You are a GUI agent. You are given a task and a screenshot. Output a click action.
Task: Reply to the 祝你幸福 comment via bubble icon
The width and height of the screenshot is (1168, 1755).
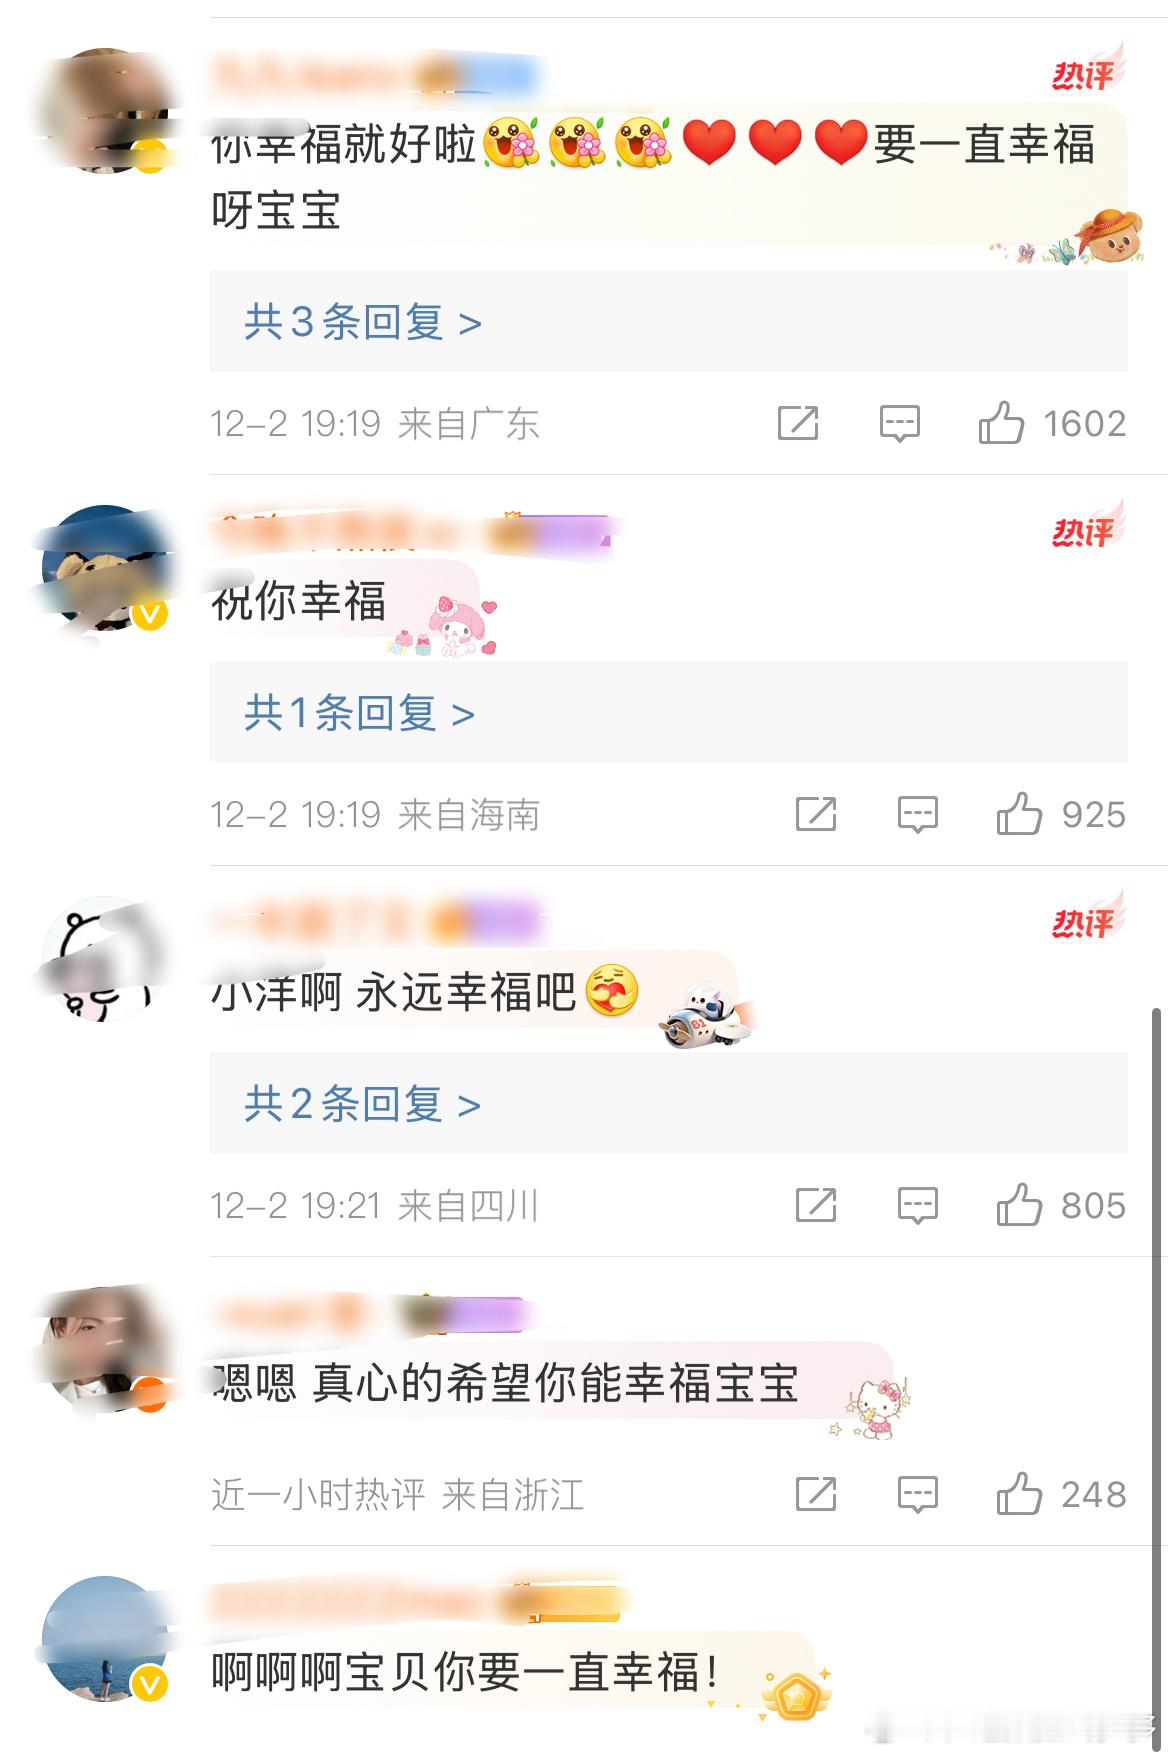(x=917, y=815)
